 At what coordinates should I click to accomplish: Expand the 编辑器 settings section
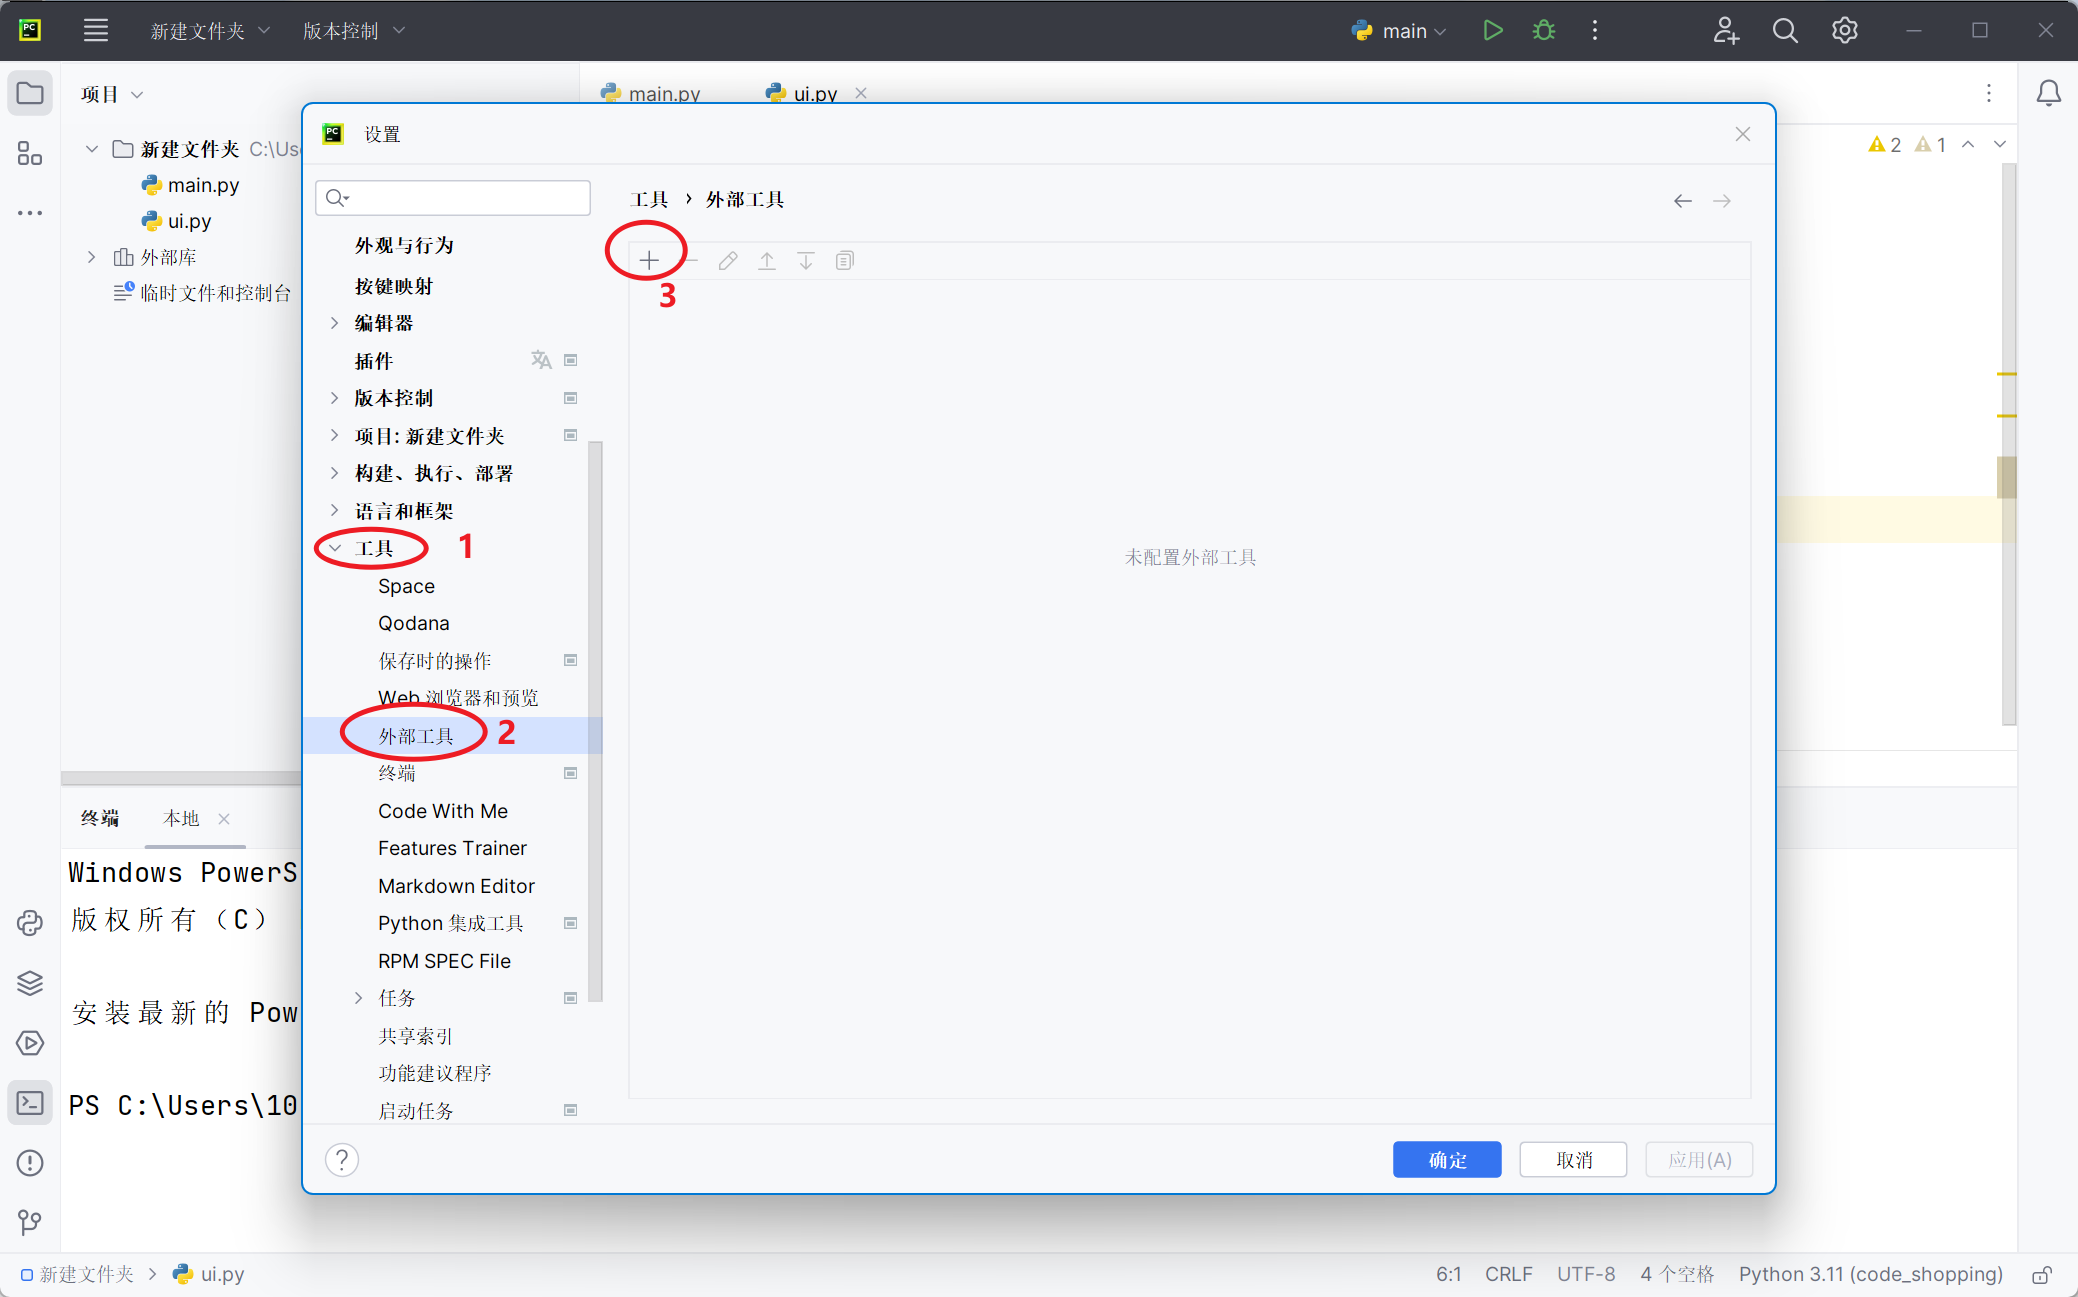pos(334,322)
